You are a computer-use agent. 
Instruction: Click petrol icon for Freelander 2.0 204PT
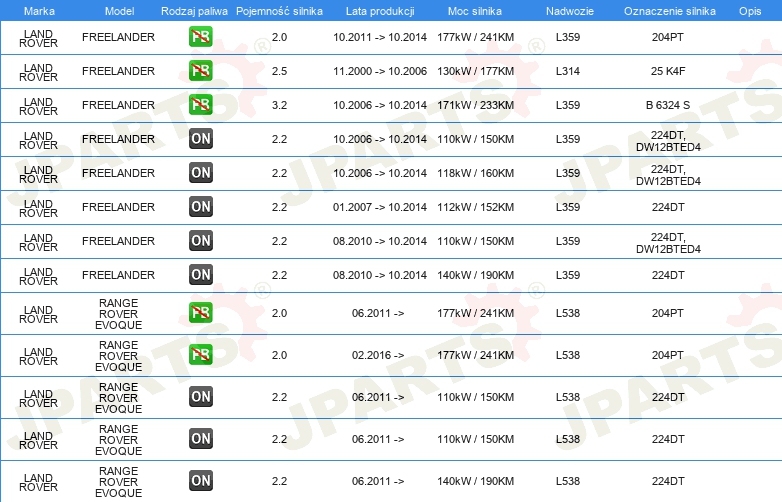[200, 37]
